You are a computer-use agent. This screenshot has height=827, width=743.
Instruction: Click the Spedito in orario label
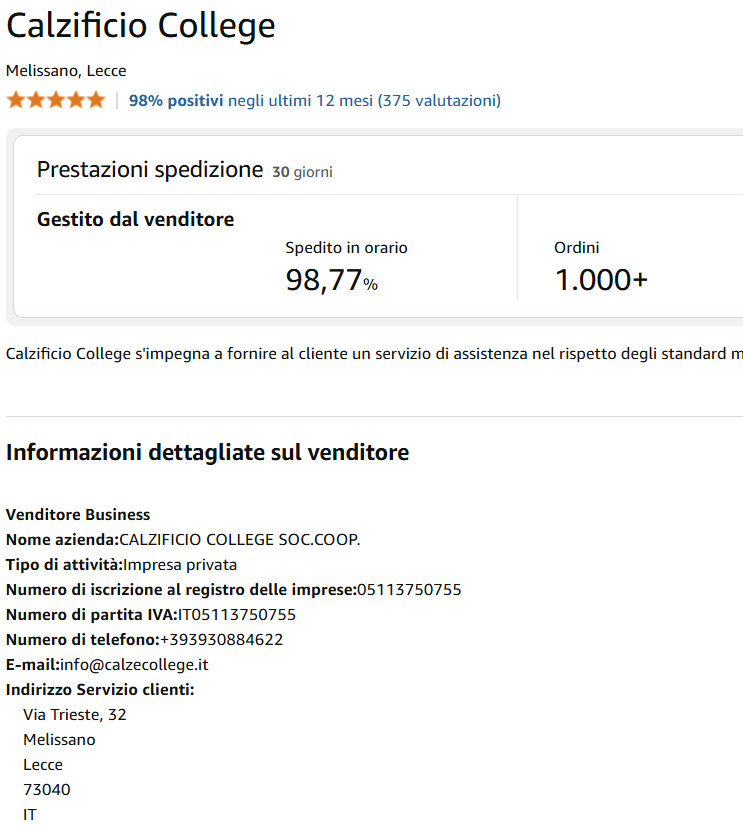[346, 247]
